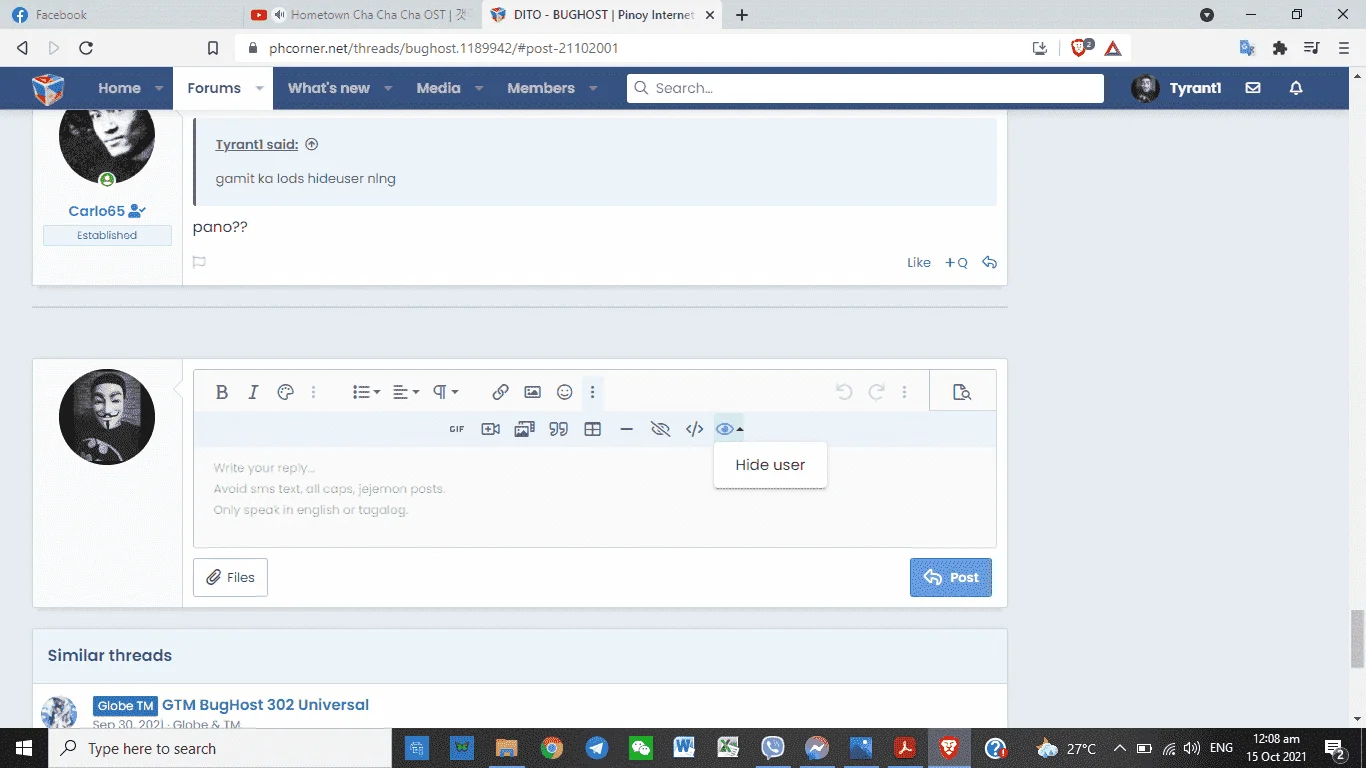The image size is (1366, 768).
Task: Toggle bold formatting in the reply editor
Action: pyautogui.click(x=222, y=392)
